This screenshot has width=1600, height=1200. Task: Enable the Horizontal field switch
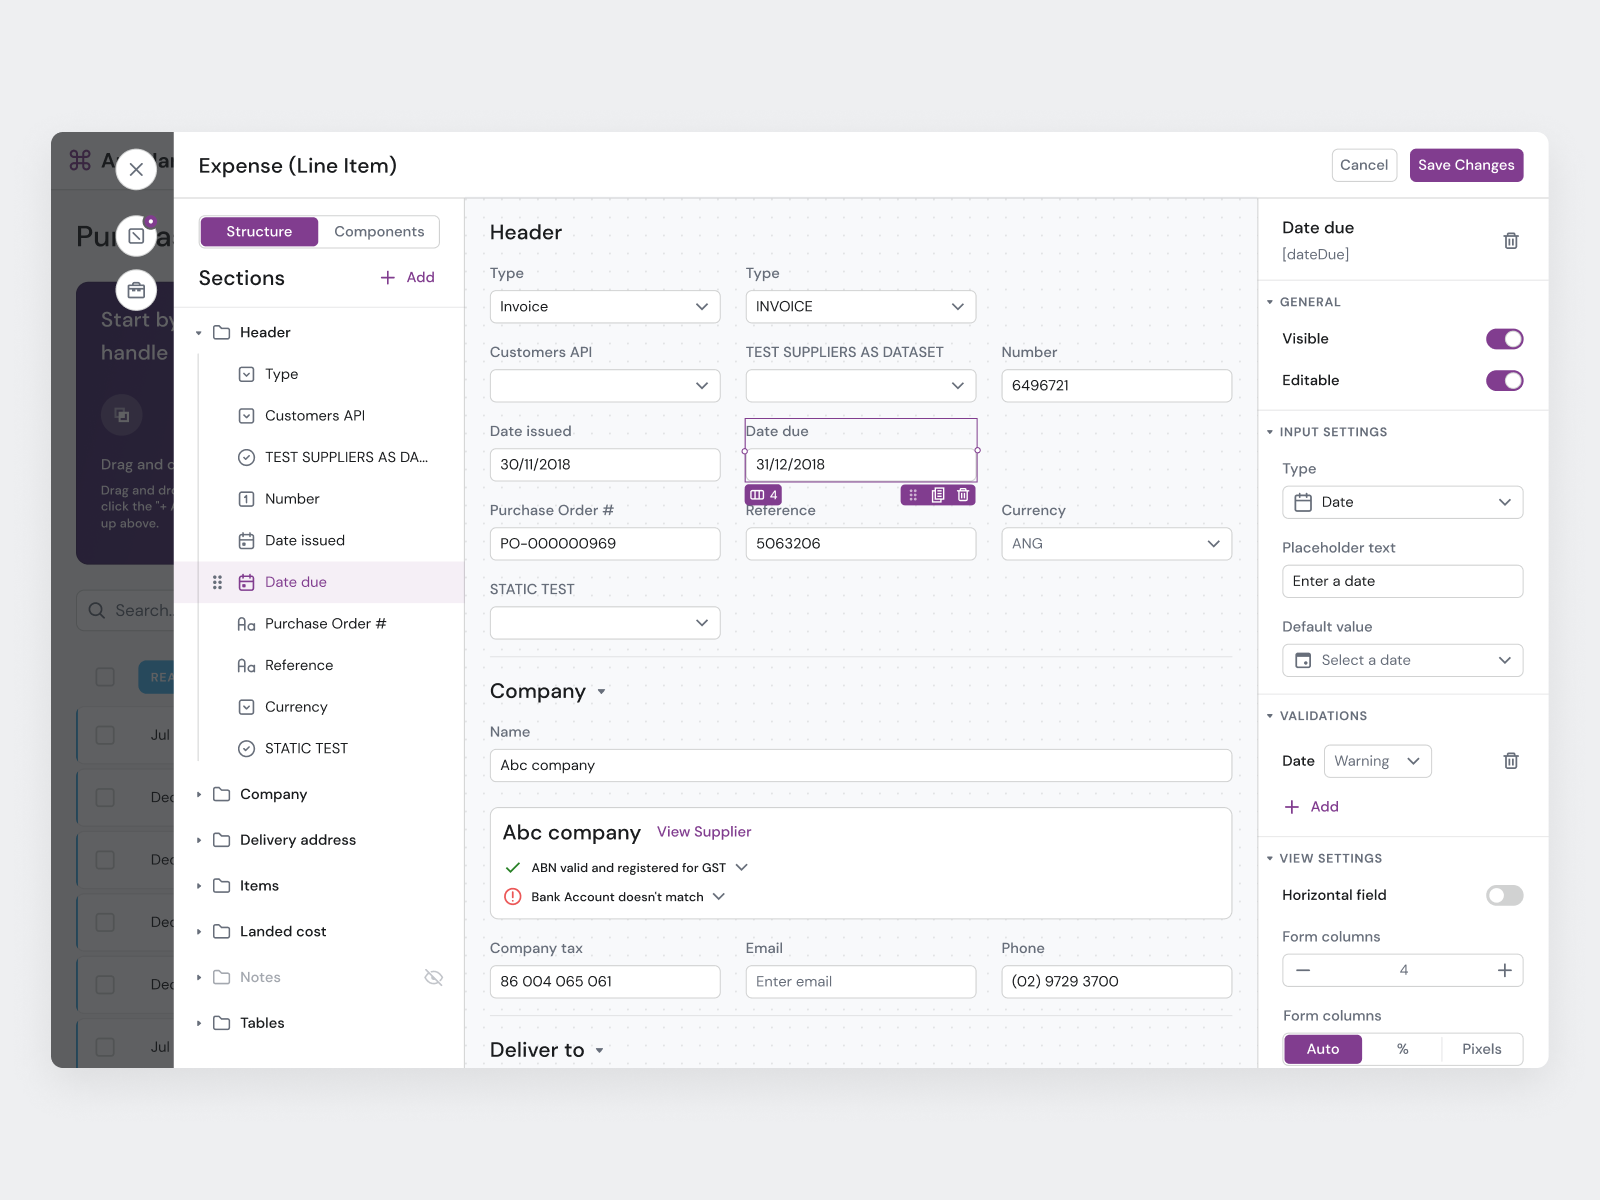pos(1504,895)
